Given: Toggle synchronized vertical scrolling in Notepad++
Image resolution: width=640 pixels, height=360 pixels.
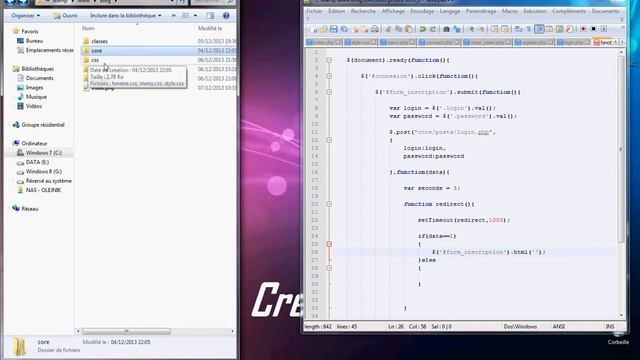Looking at the screenshot, I should 495,29.
